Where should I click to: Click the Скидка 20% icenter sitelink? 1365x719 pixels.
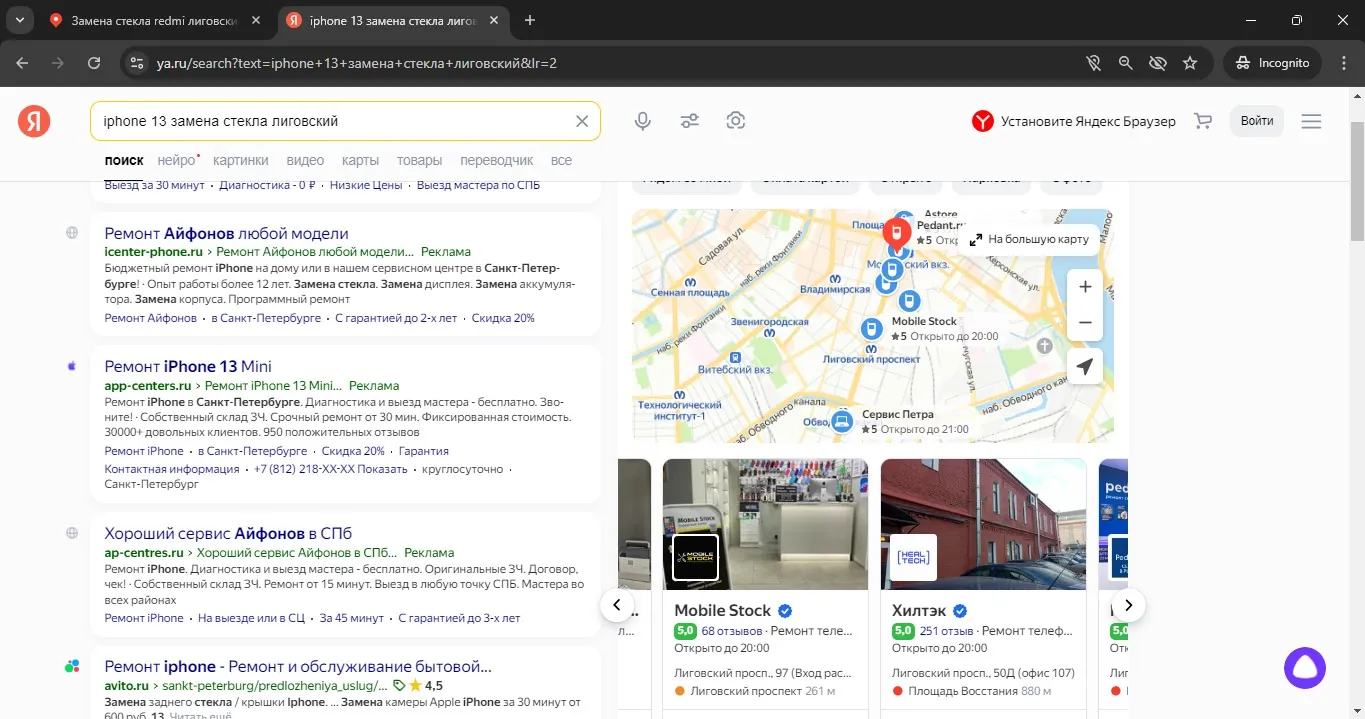(x=503, y=318)
